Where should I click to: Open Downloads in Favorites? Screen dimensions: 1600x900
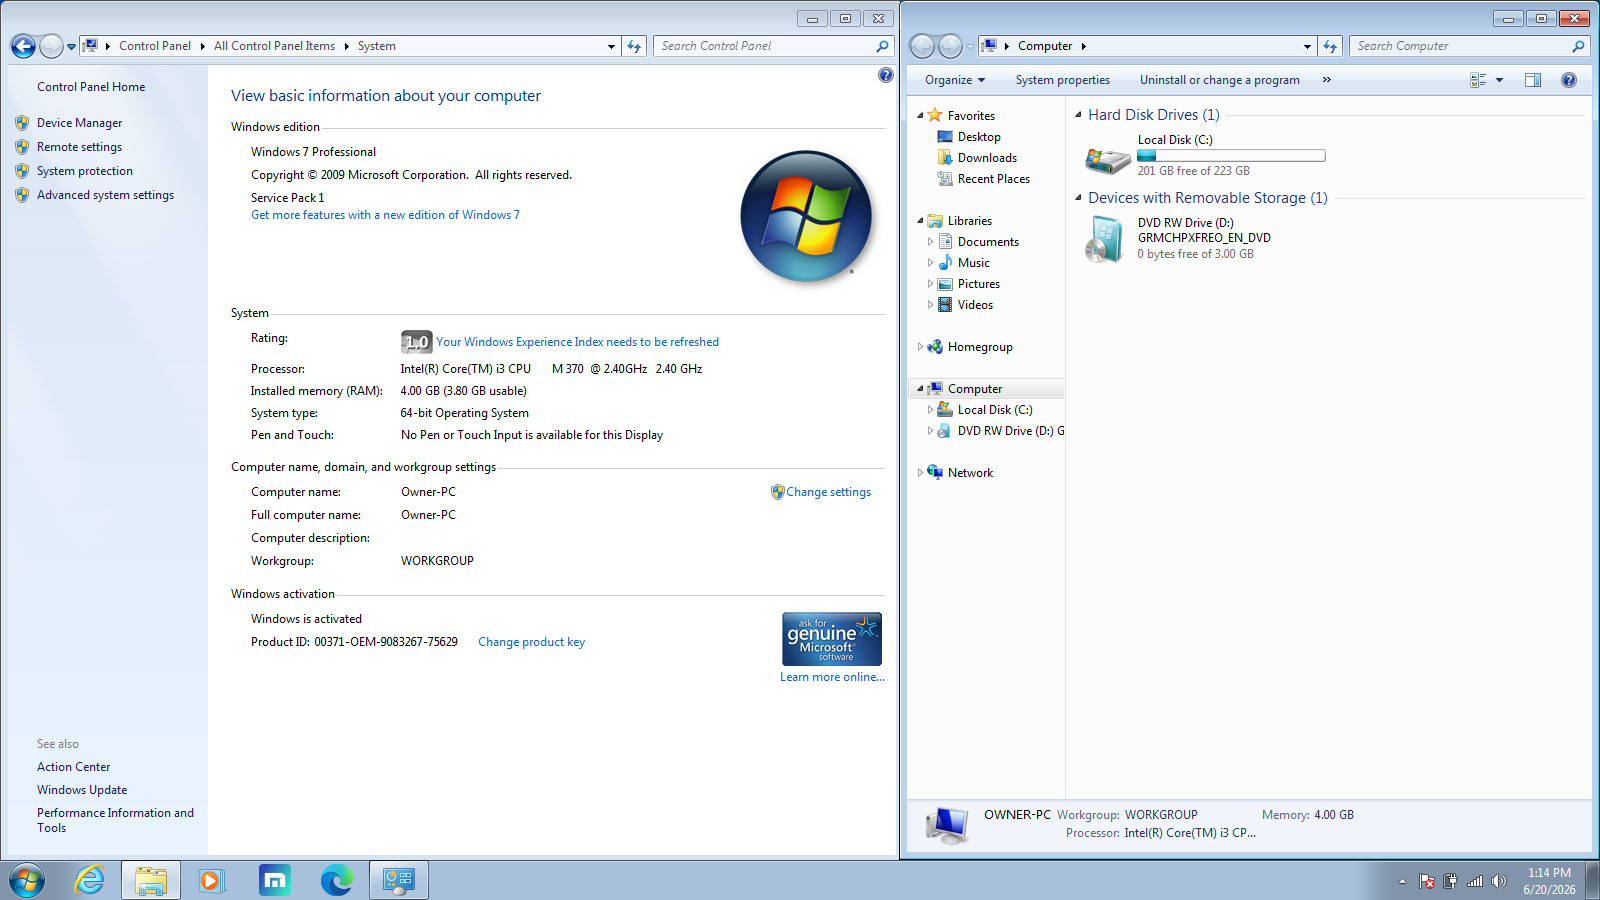pos(987,158)
